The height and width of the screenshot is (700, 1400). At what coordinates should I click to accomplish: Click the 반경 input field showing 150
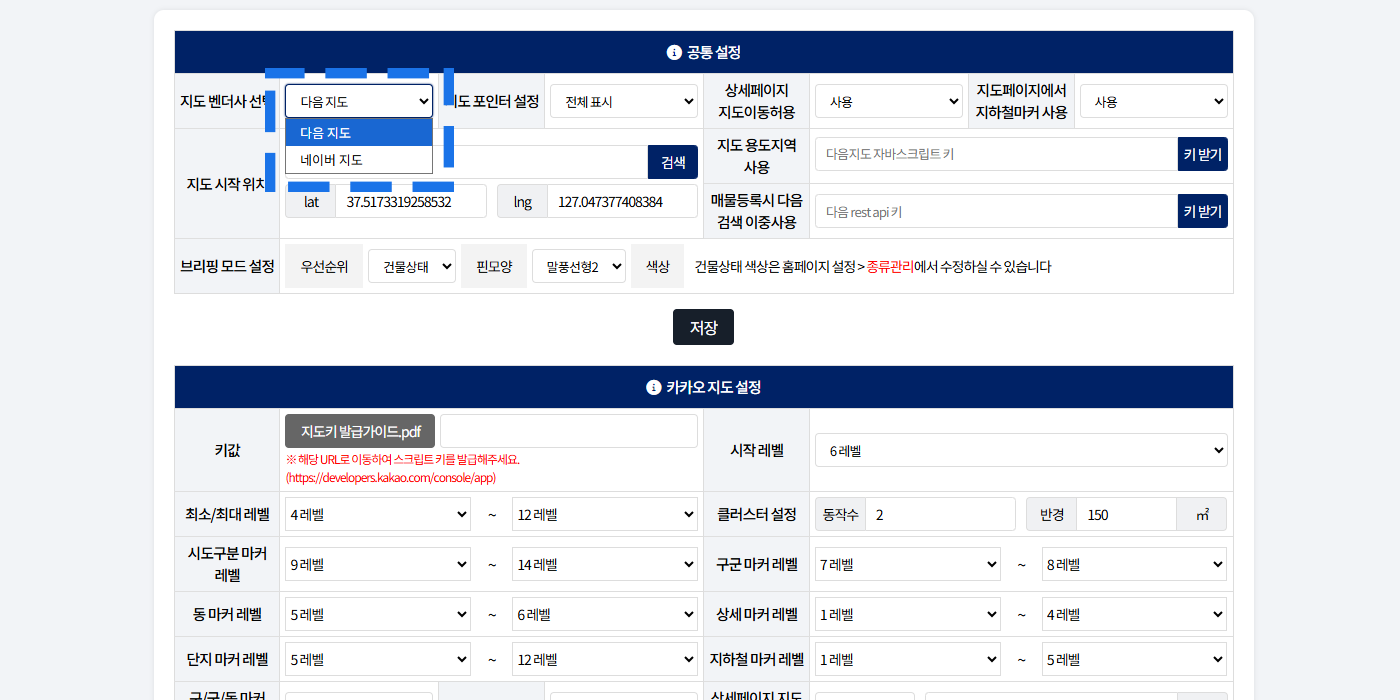[1125, 514]
